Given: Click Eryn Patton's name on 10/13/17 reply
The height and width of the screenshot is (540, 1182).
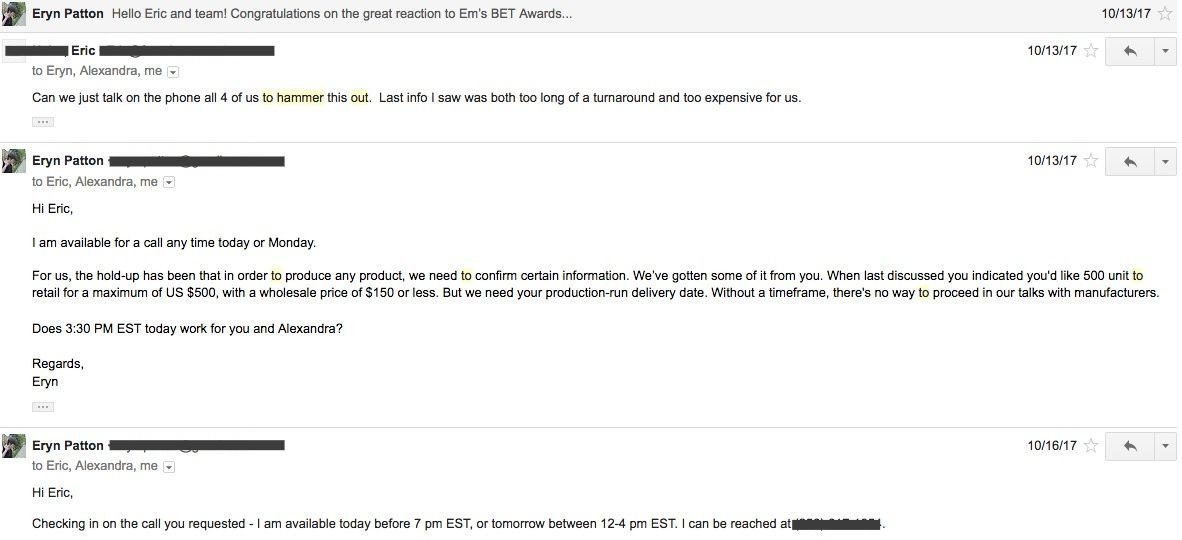Looking at the screenshot, I should (x=68, y=161).
